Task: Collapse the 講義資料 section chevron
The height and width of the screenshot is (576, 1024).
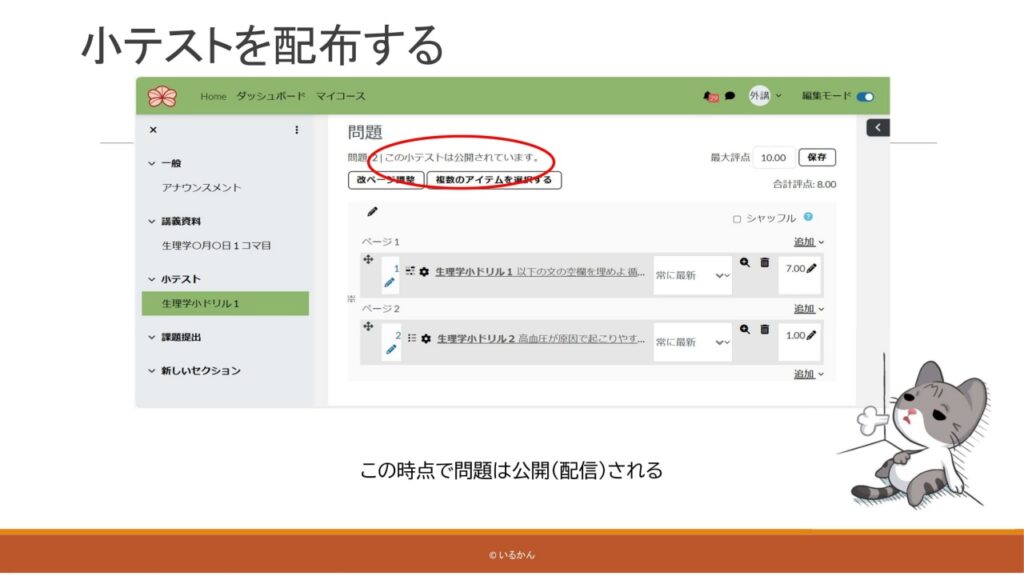Action: pos(152,221)
